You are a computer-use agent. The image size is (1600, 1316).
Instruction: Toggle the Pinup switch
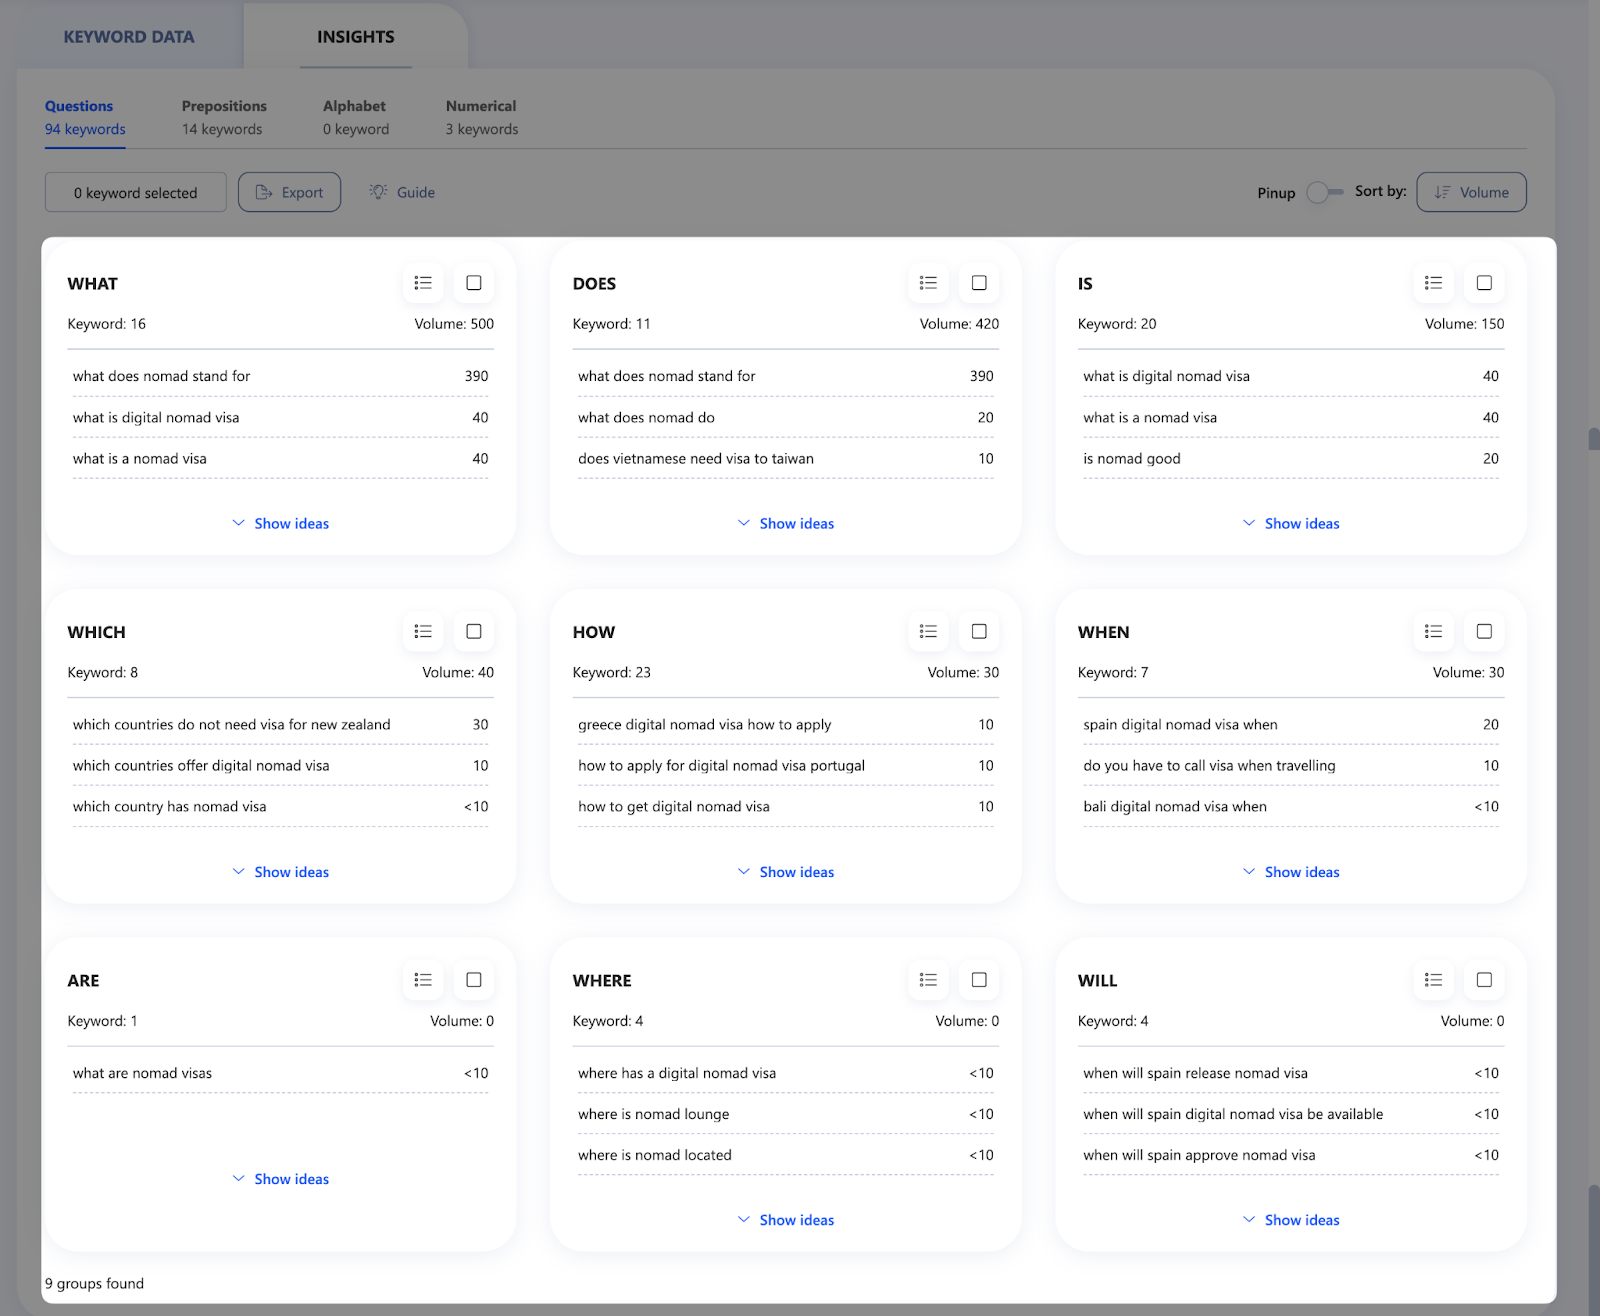point(1324,192)
